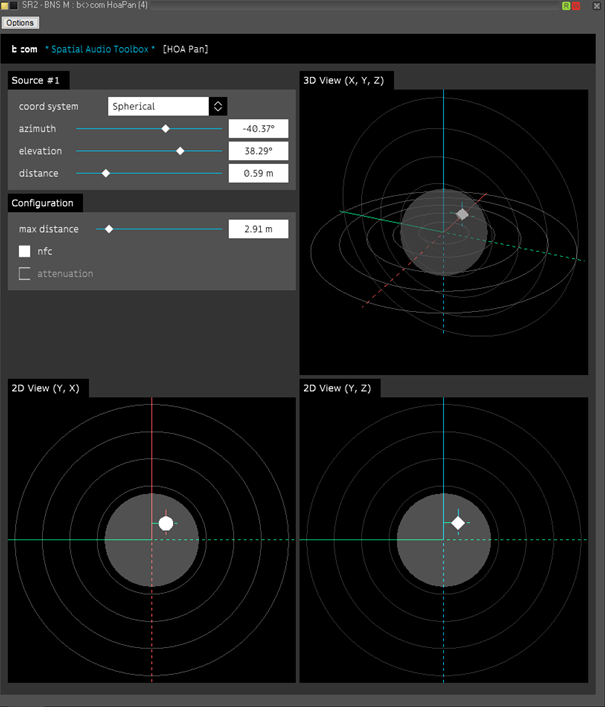Click the source marker in 3D view
605x707 pixels.
[x=462, y=214]
